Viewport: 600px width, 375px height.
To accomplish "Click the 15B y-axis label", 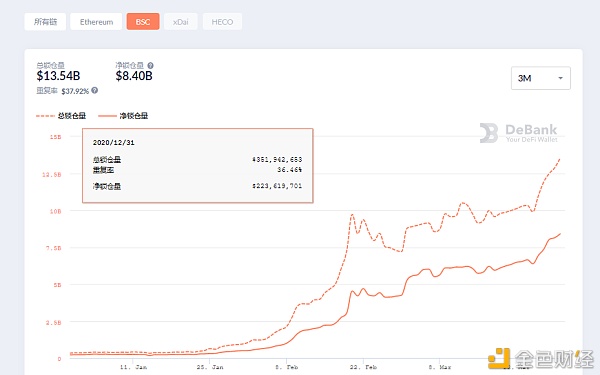I will 55,137.
